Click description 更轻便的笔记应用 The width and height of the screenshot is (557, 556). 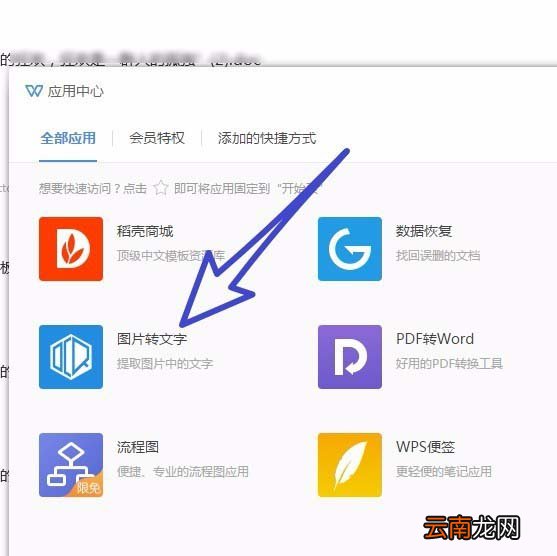coord(444,471)
